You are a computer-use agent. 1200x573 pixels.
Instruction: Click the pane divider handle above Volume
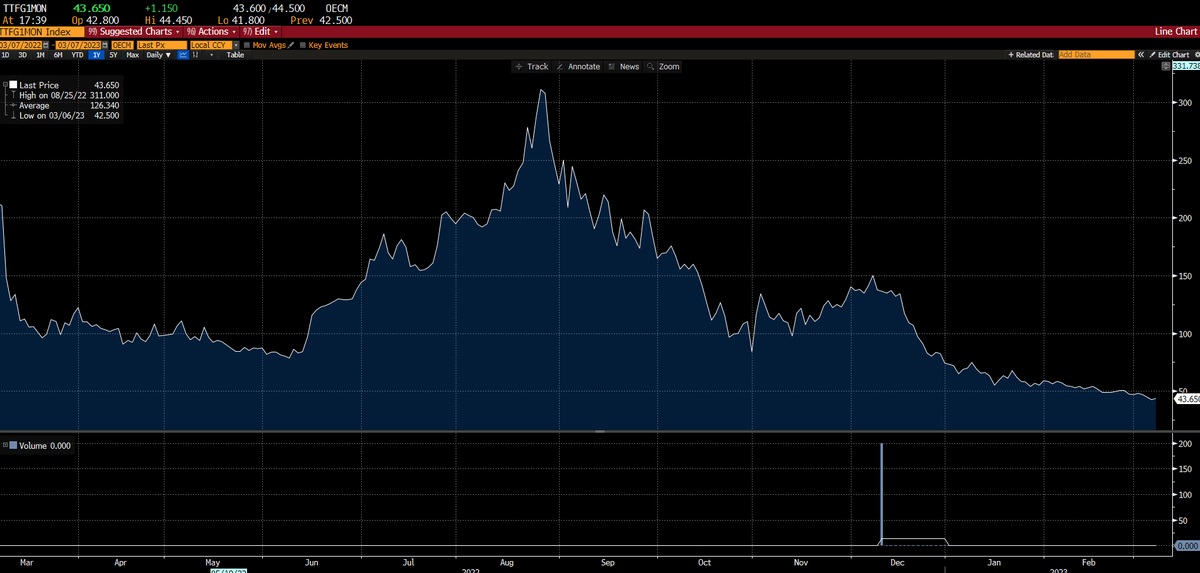click(x=600, y=432)
